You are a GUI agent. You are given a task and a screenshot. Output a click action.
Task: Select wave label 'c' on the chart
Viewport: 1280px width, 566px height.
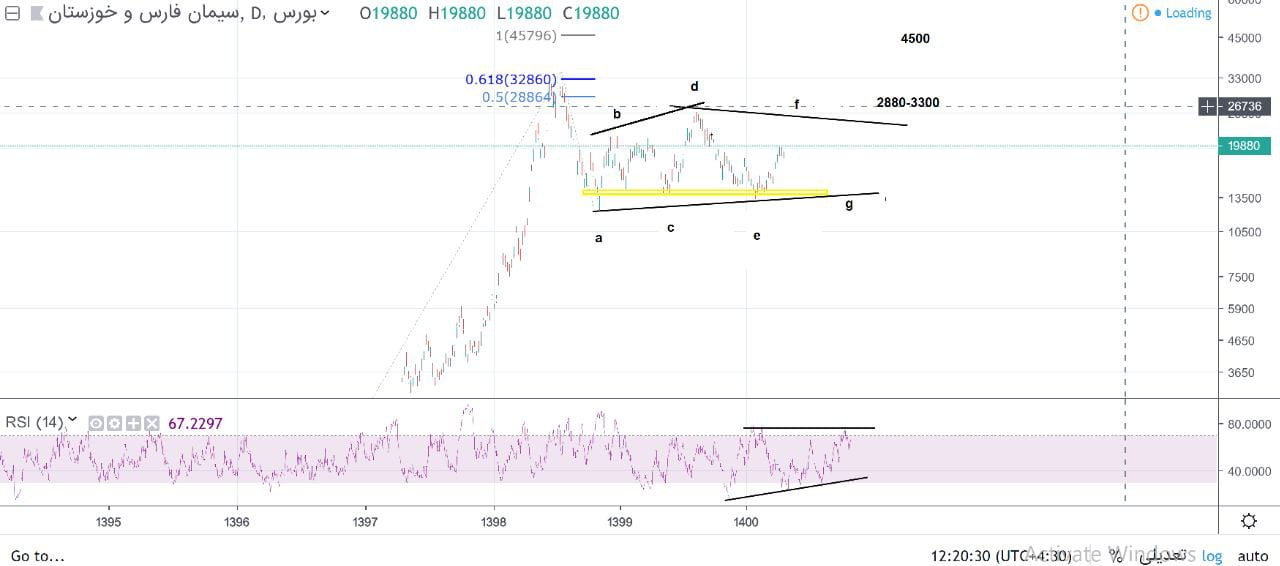tap(671, 228)
